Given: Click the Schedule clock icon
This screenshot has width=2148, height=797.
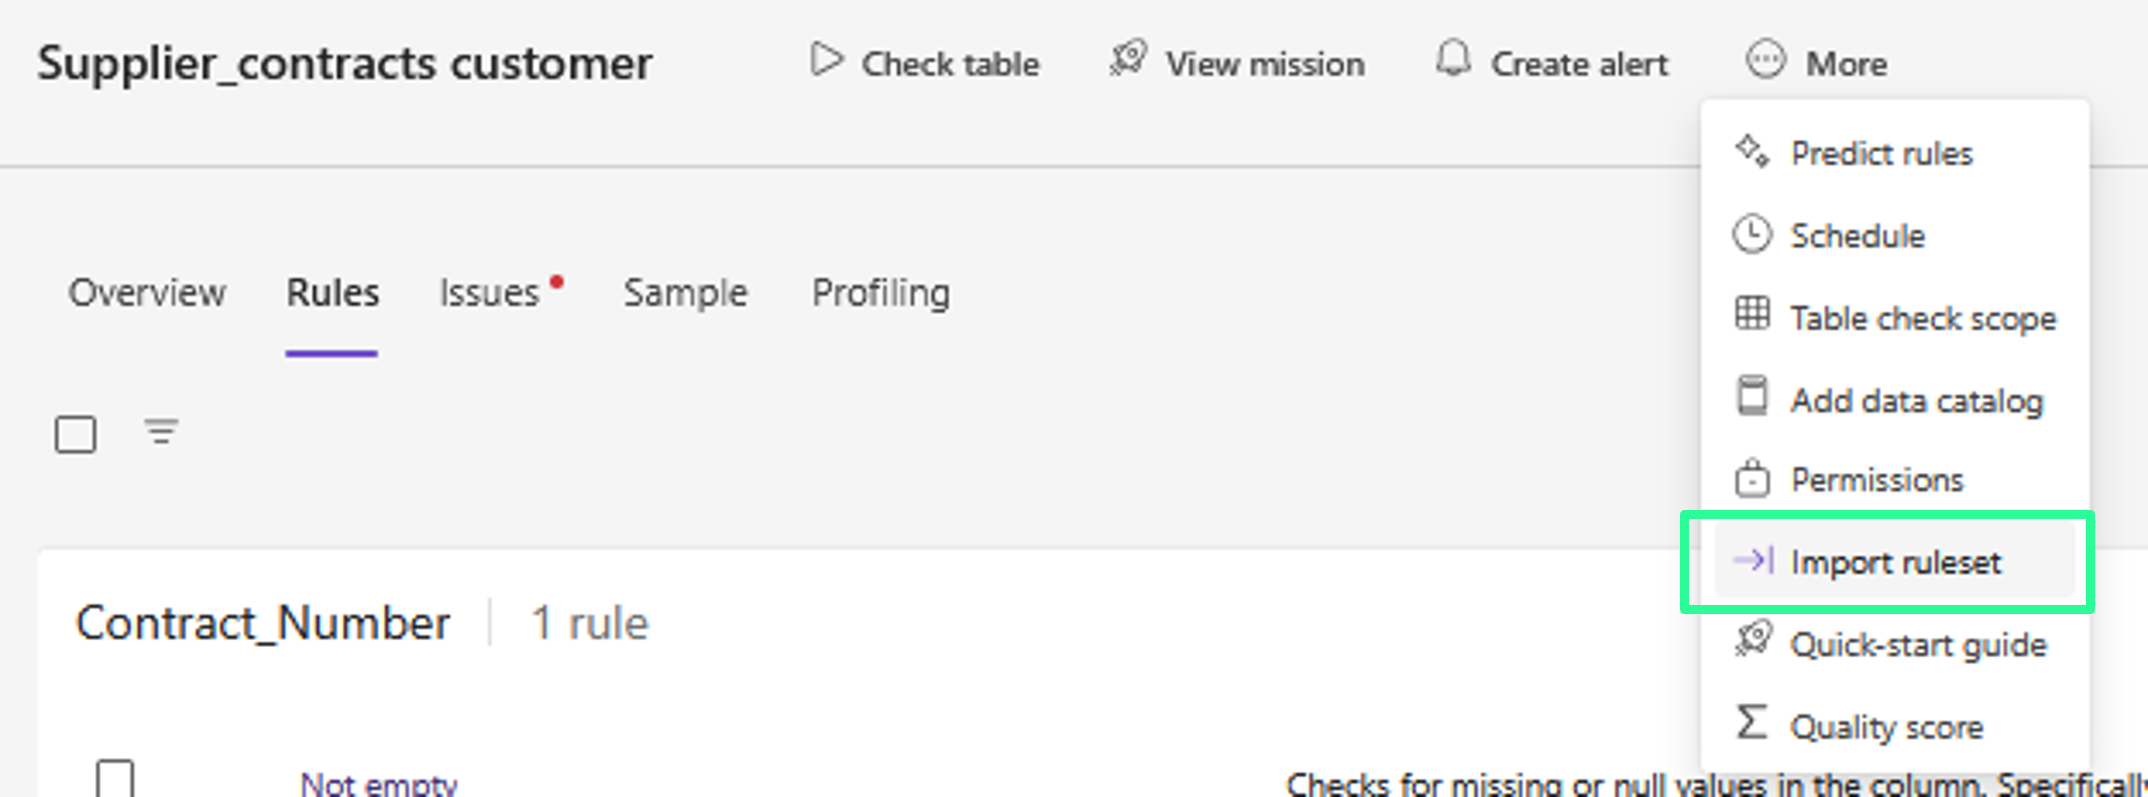Looking at the screenshot, I should [1752, 235].
